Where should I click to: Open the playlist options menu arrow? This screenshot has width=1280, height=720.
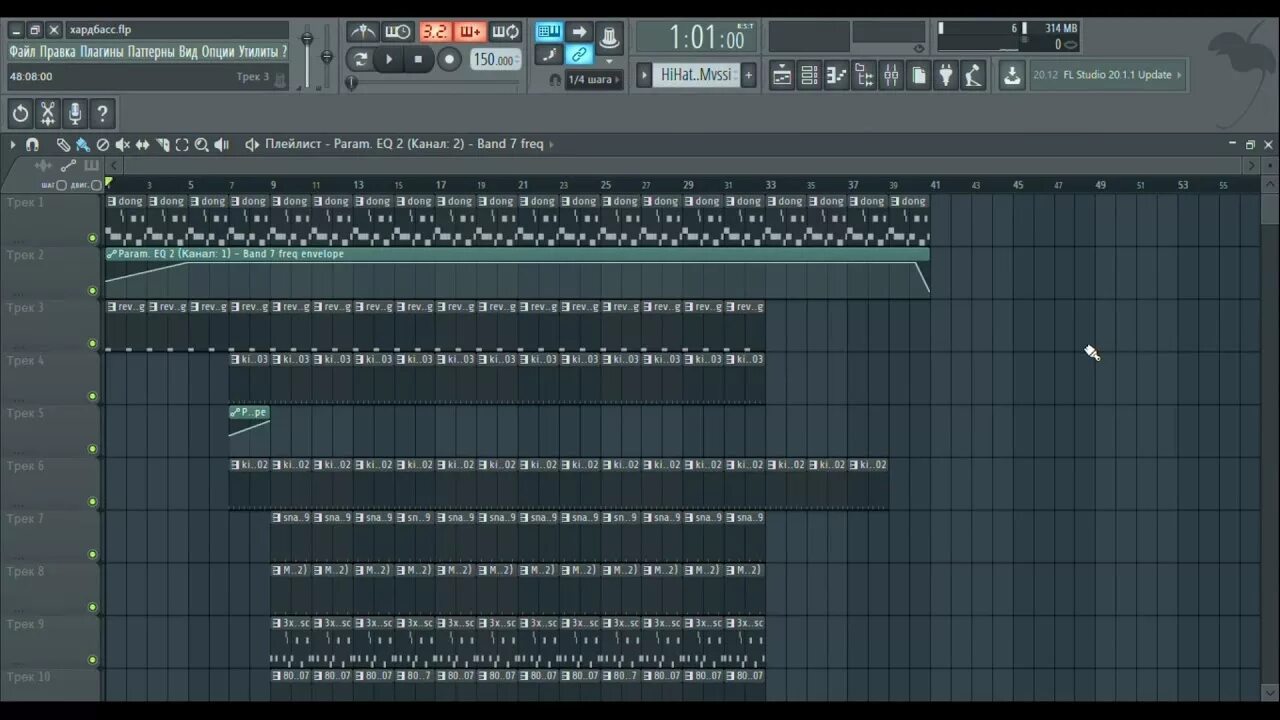(13, 145)
